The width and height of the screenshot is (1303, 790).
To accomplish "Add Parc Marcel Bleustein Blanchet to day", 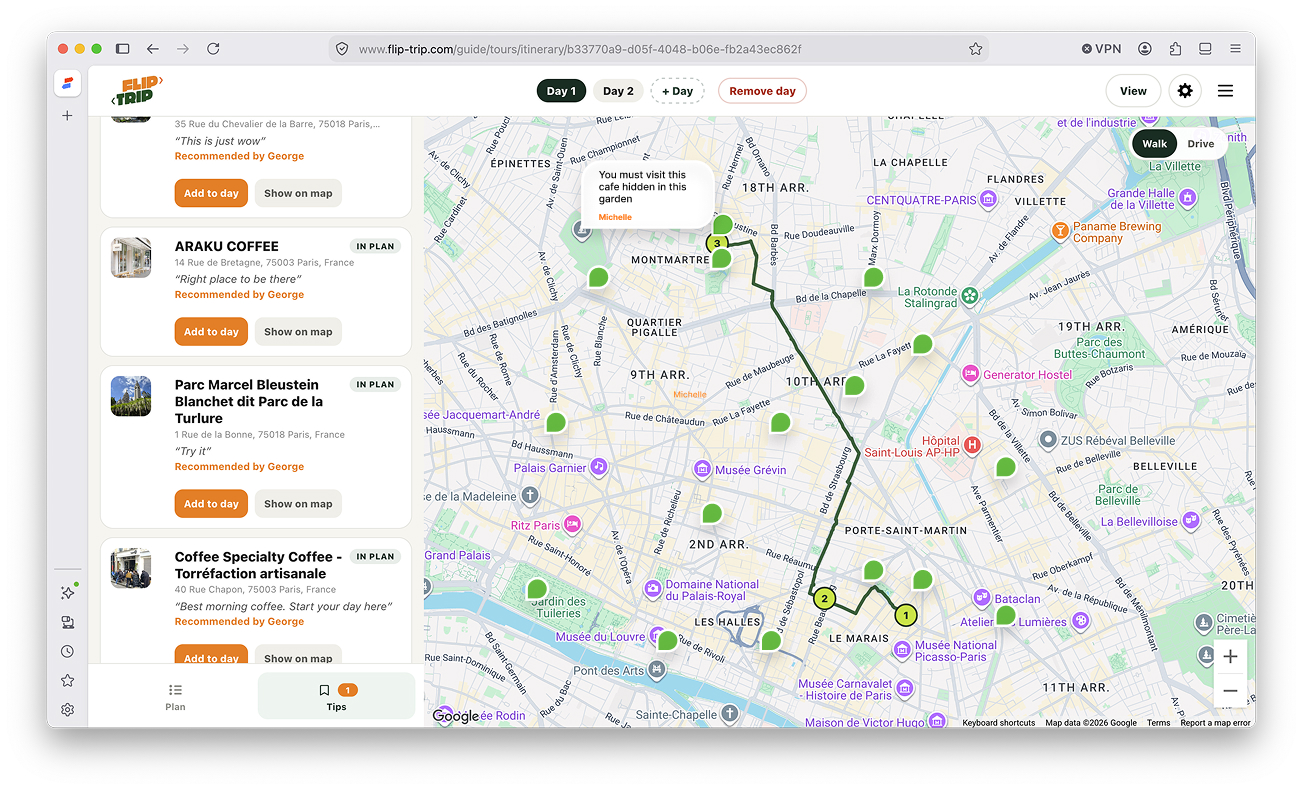I will click(211, 504).
